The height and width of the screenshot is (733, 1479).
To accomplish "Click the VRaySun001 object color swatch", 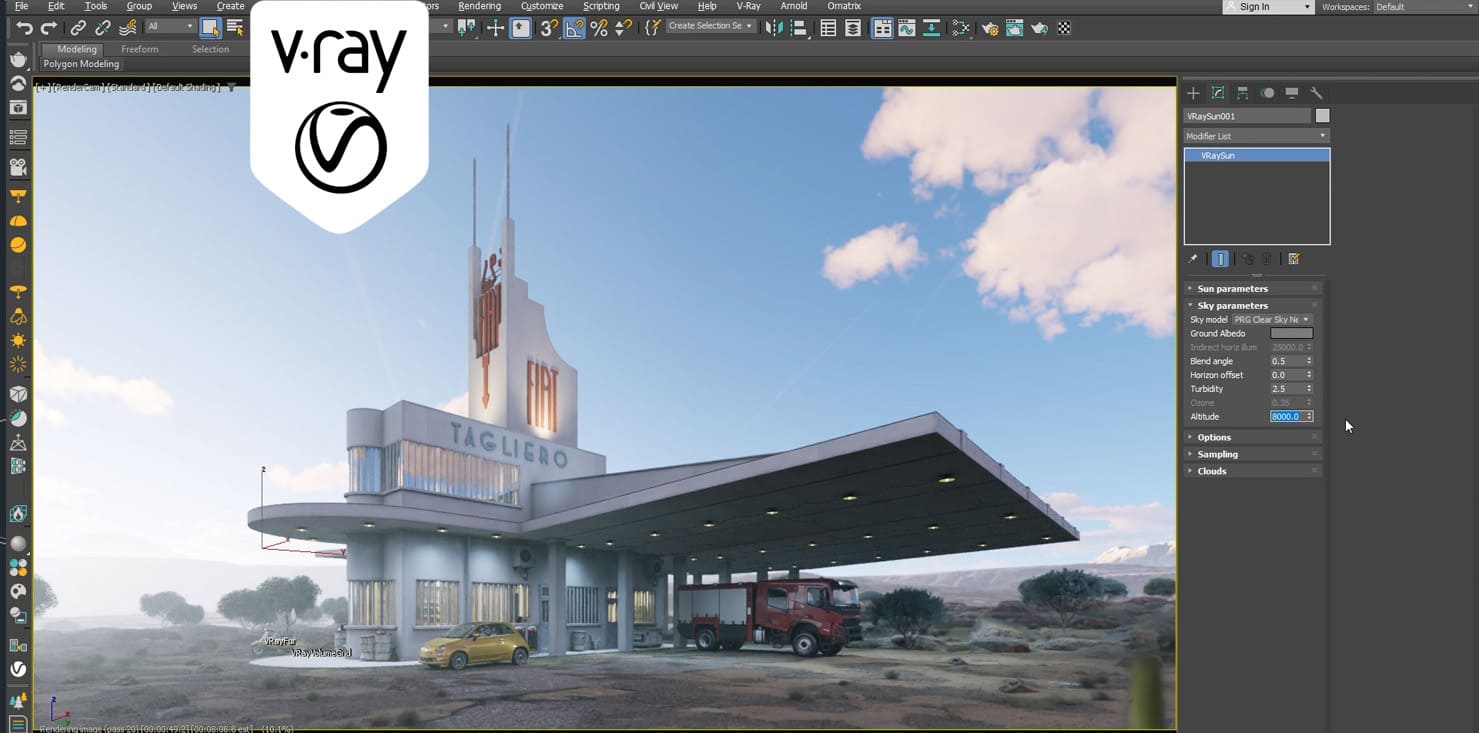I will (1322, 116).
